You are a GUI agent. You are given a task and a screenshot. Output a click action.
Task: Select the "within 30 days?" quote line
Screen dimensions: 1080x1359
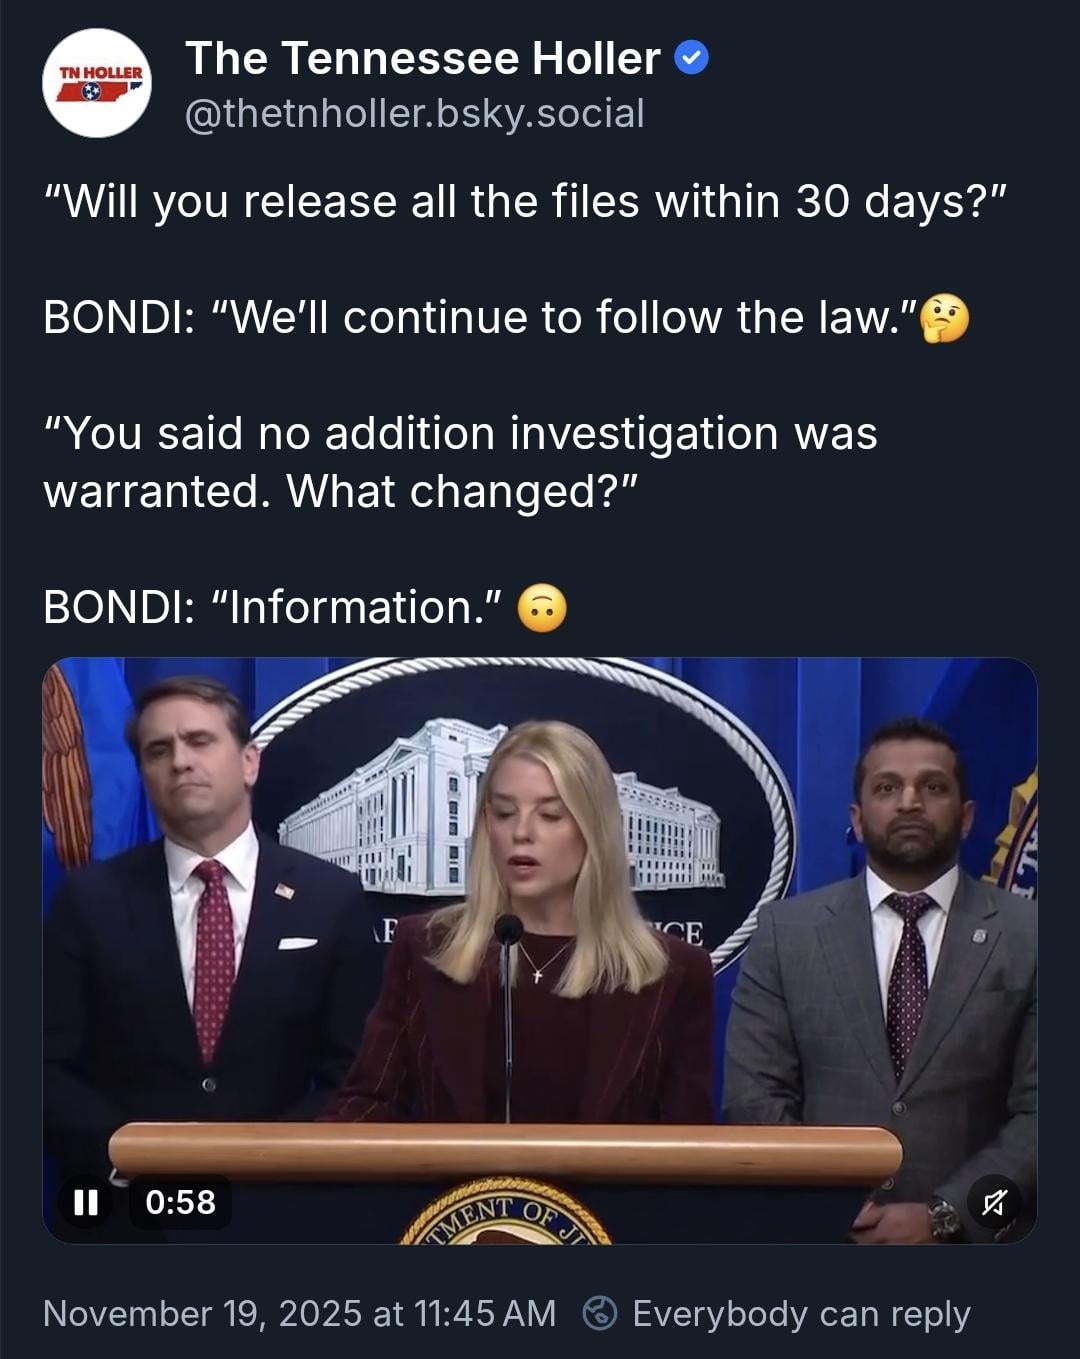tap(524, 202)
